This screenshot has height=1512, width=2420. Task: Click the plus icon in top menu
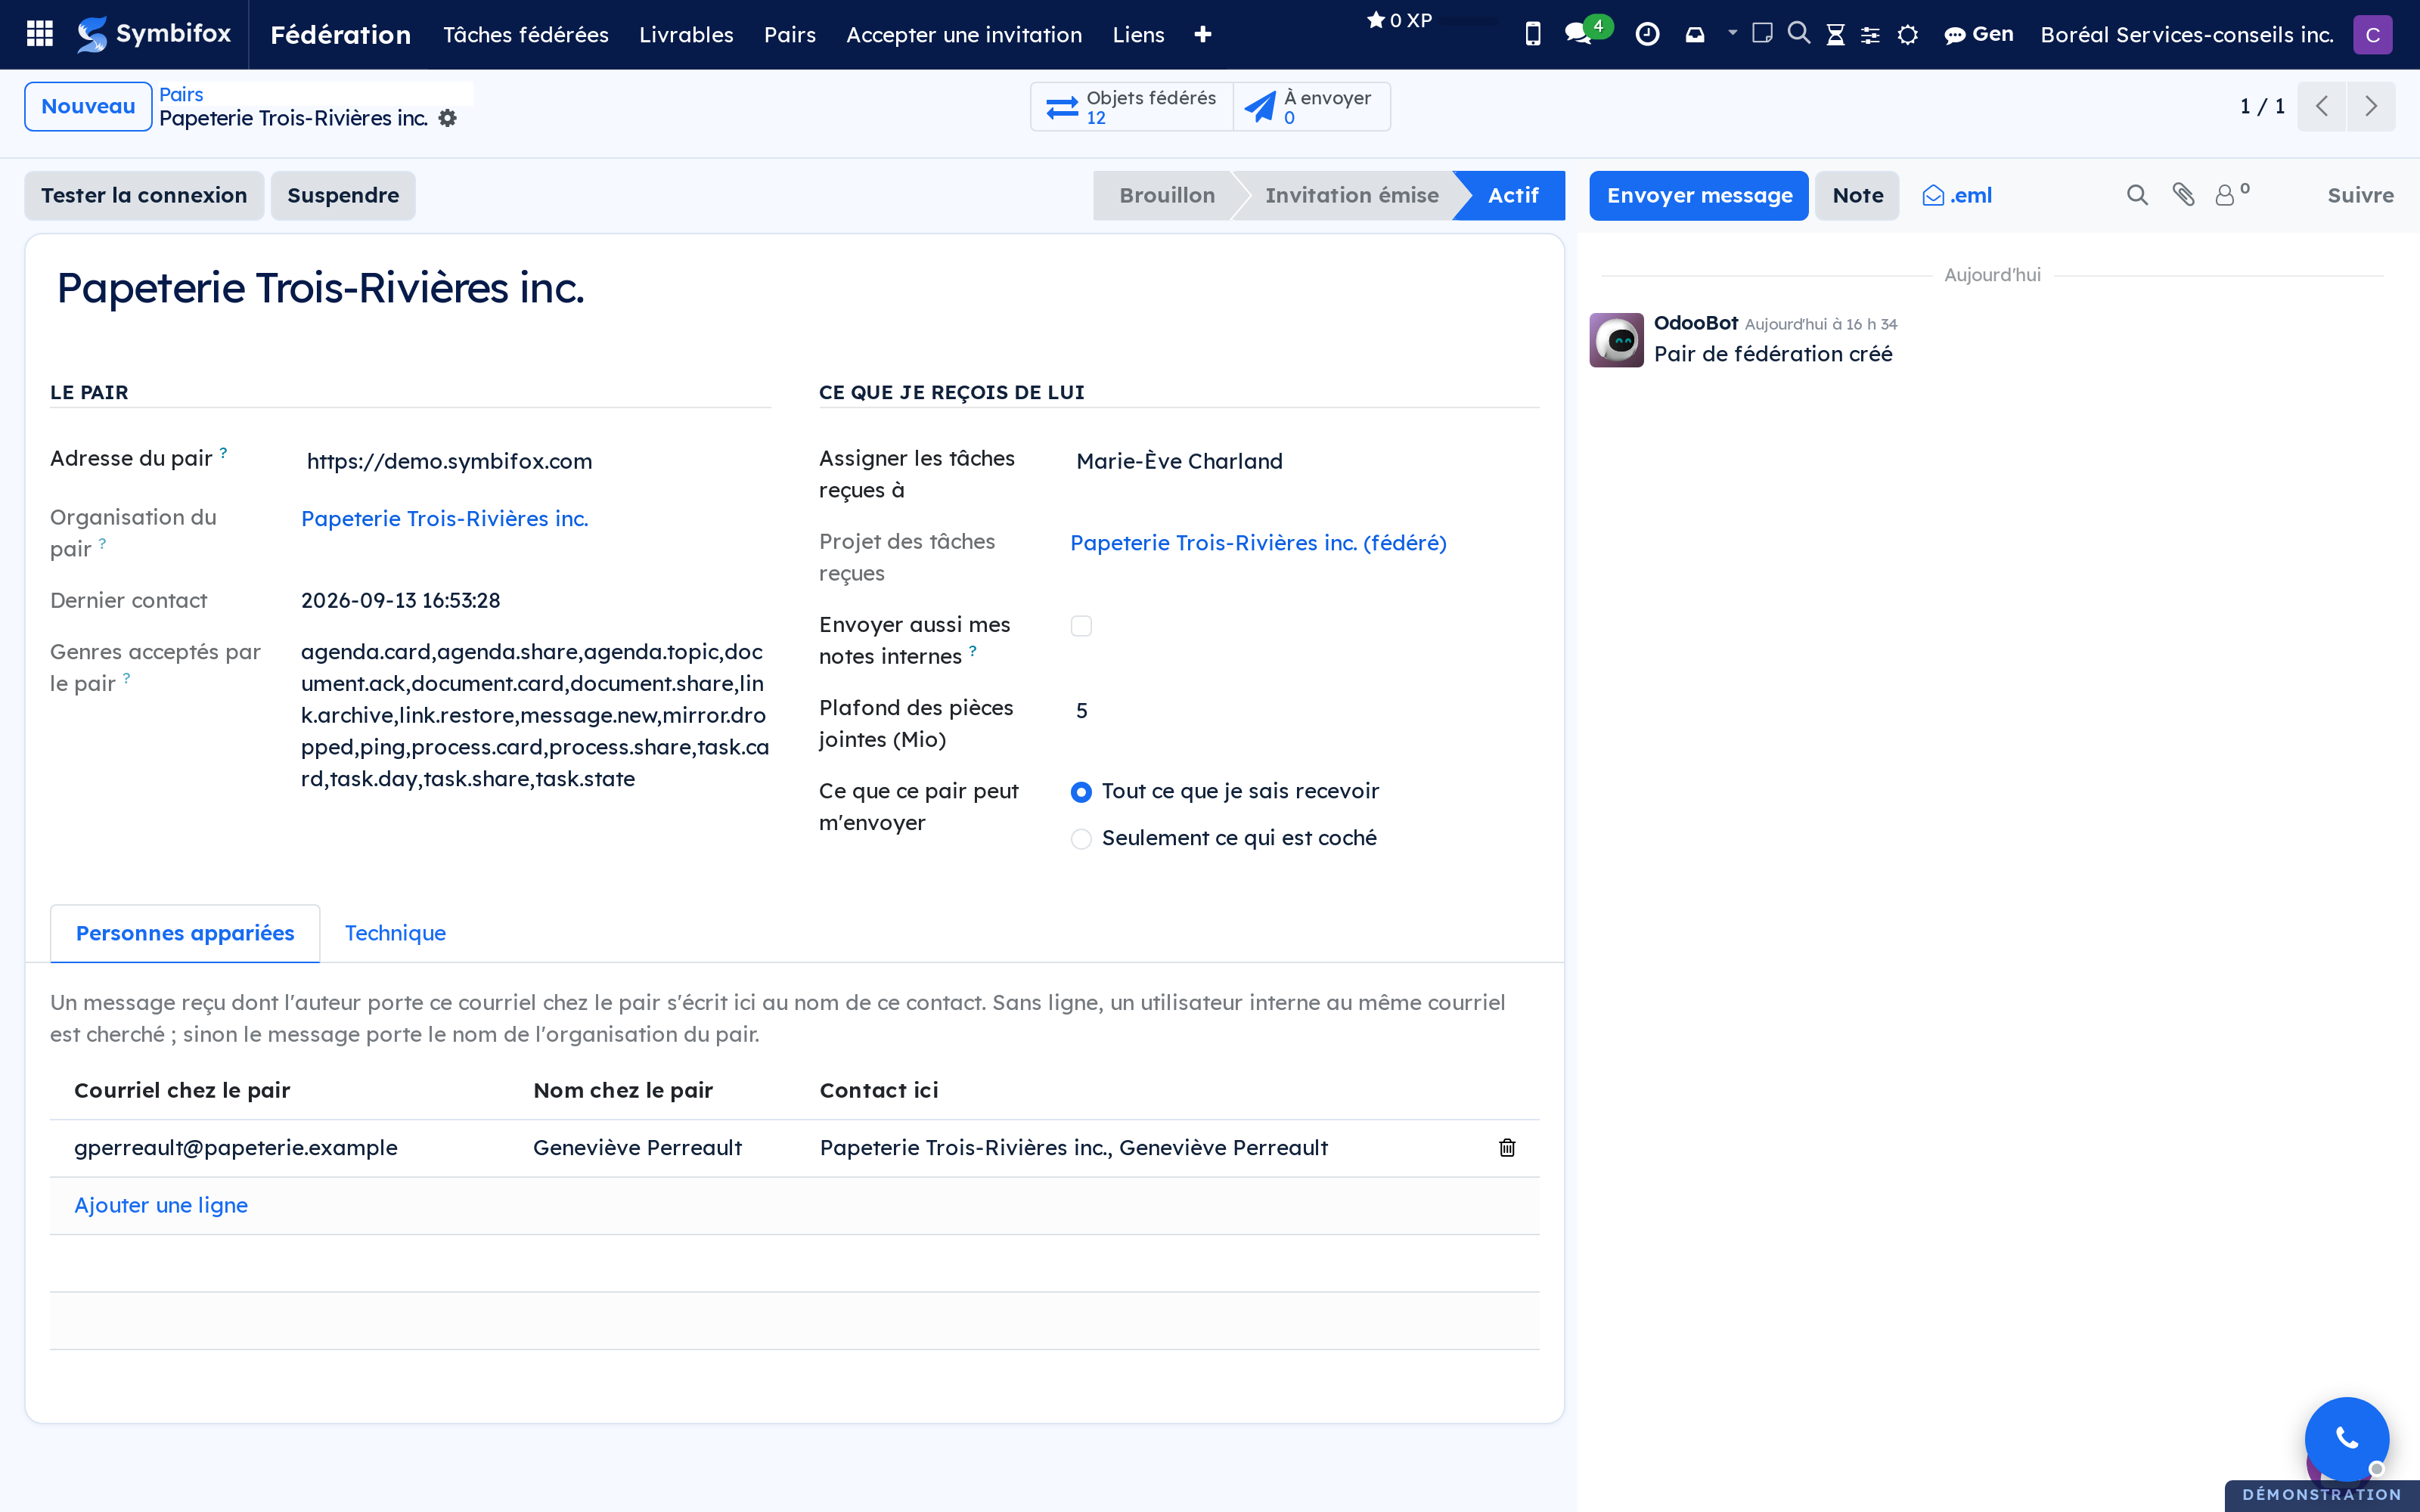pyautogui.click(x=1203, y=34)
